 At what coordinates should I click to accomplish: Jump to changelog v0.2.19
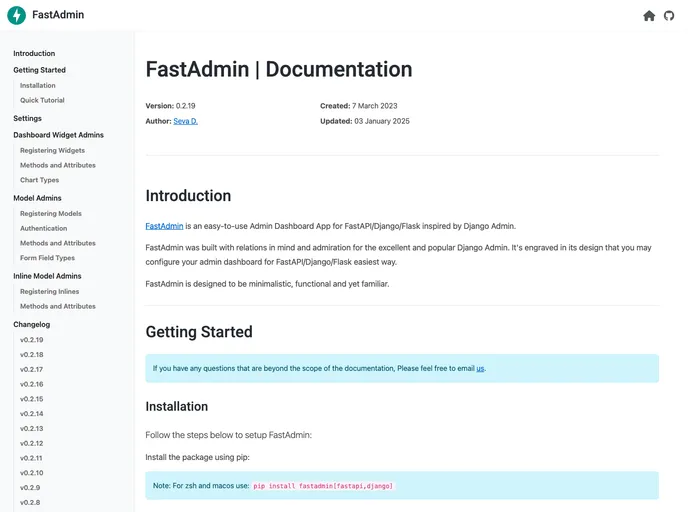point(32,340)
